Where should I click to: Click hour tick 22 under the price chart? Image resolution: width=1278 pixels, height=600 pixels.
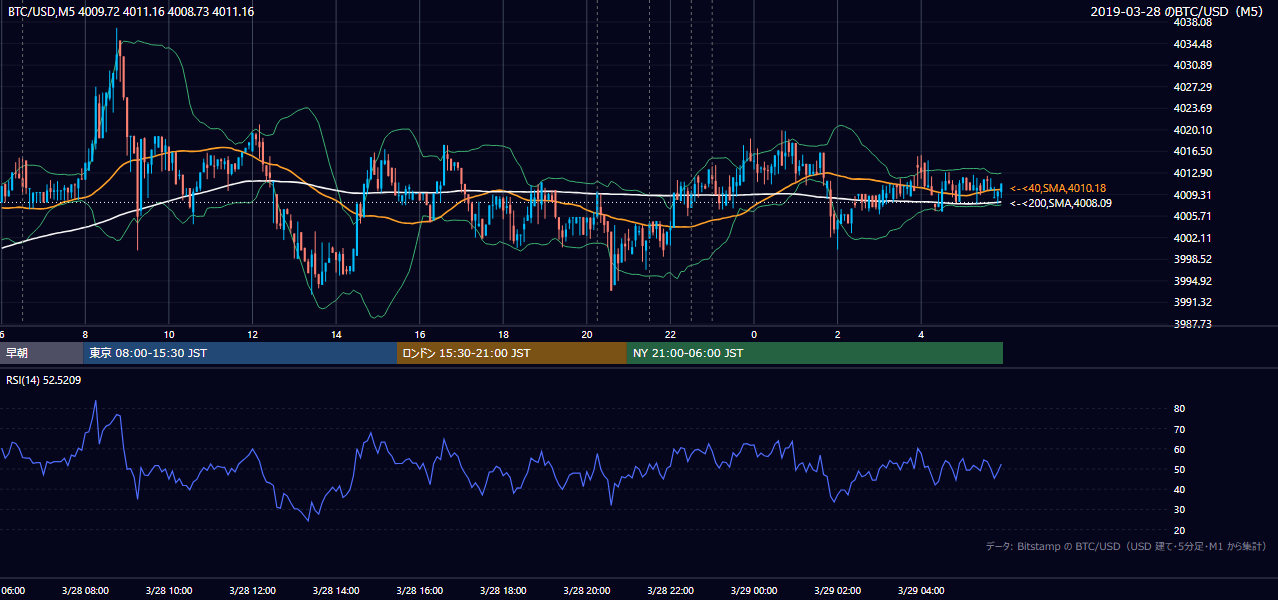670,334
